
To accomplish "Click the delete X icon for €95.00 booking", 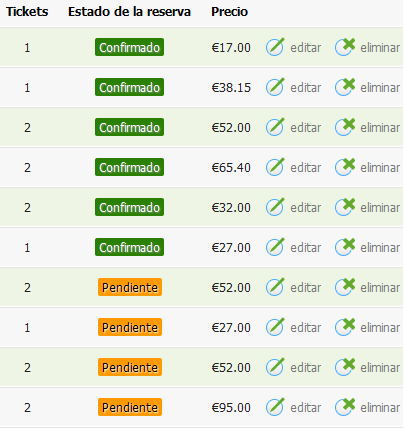I will [345, 407].
